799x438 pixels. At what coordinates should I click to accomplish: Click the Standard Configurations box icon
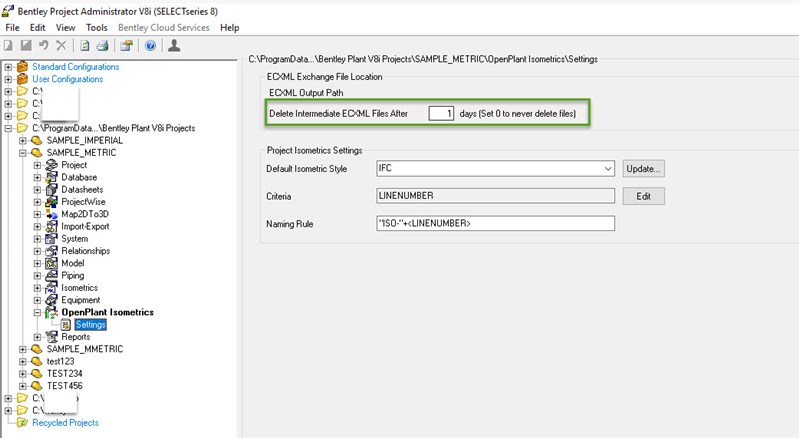pyautogui.click(x=22, y=67)
